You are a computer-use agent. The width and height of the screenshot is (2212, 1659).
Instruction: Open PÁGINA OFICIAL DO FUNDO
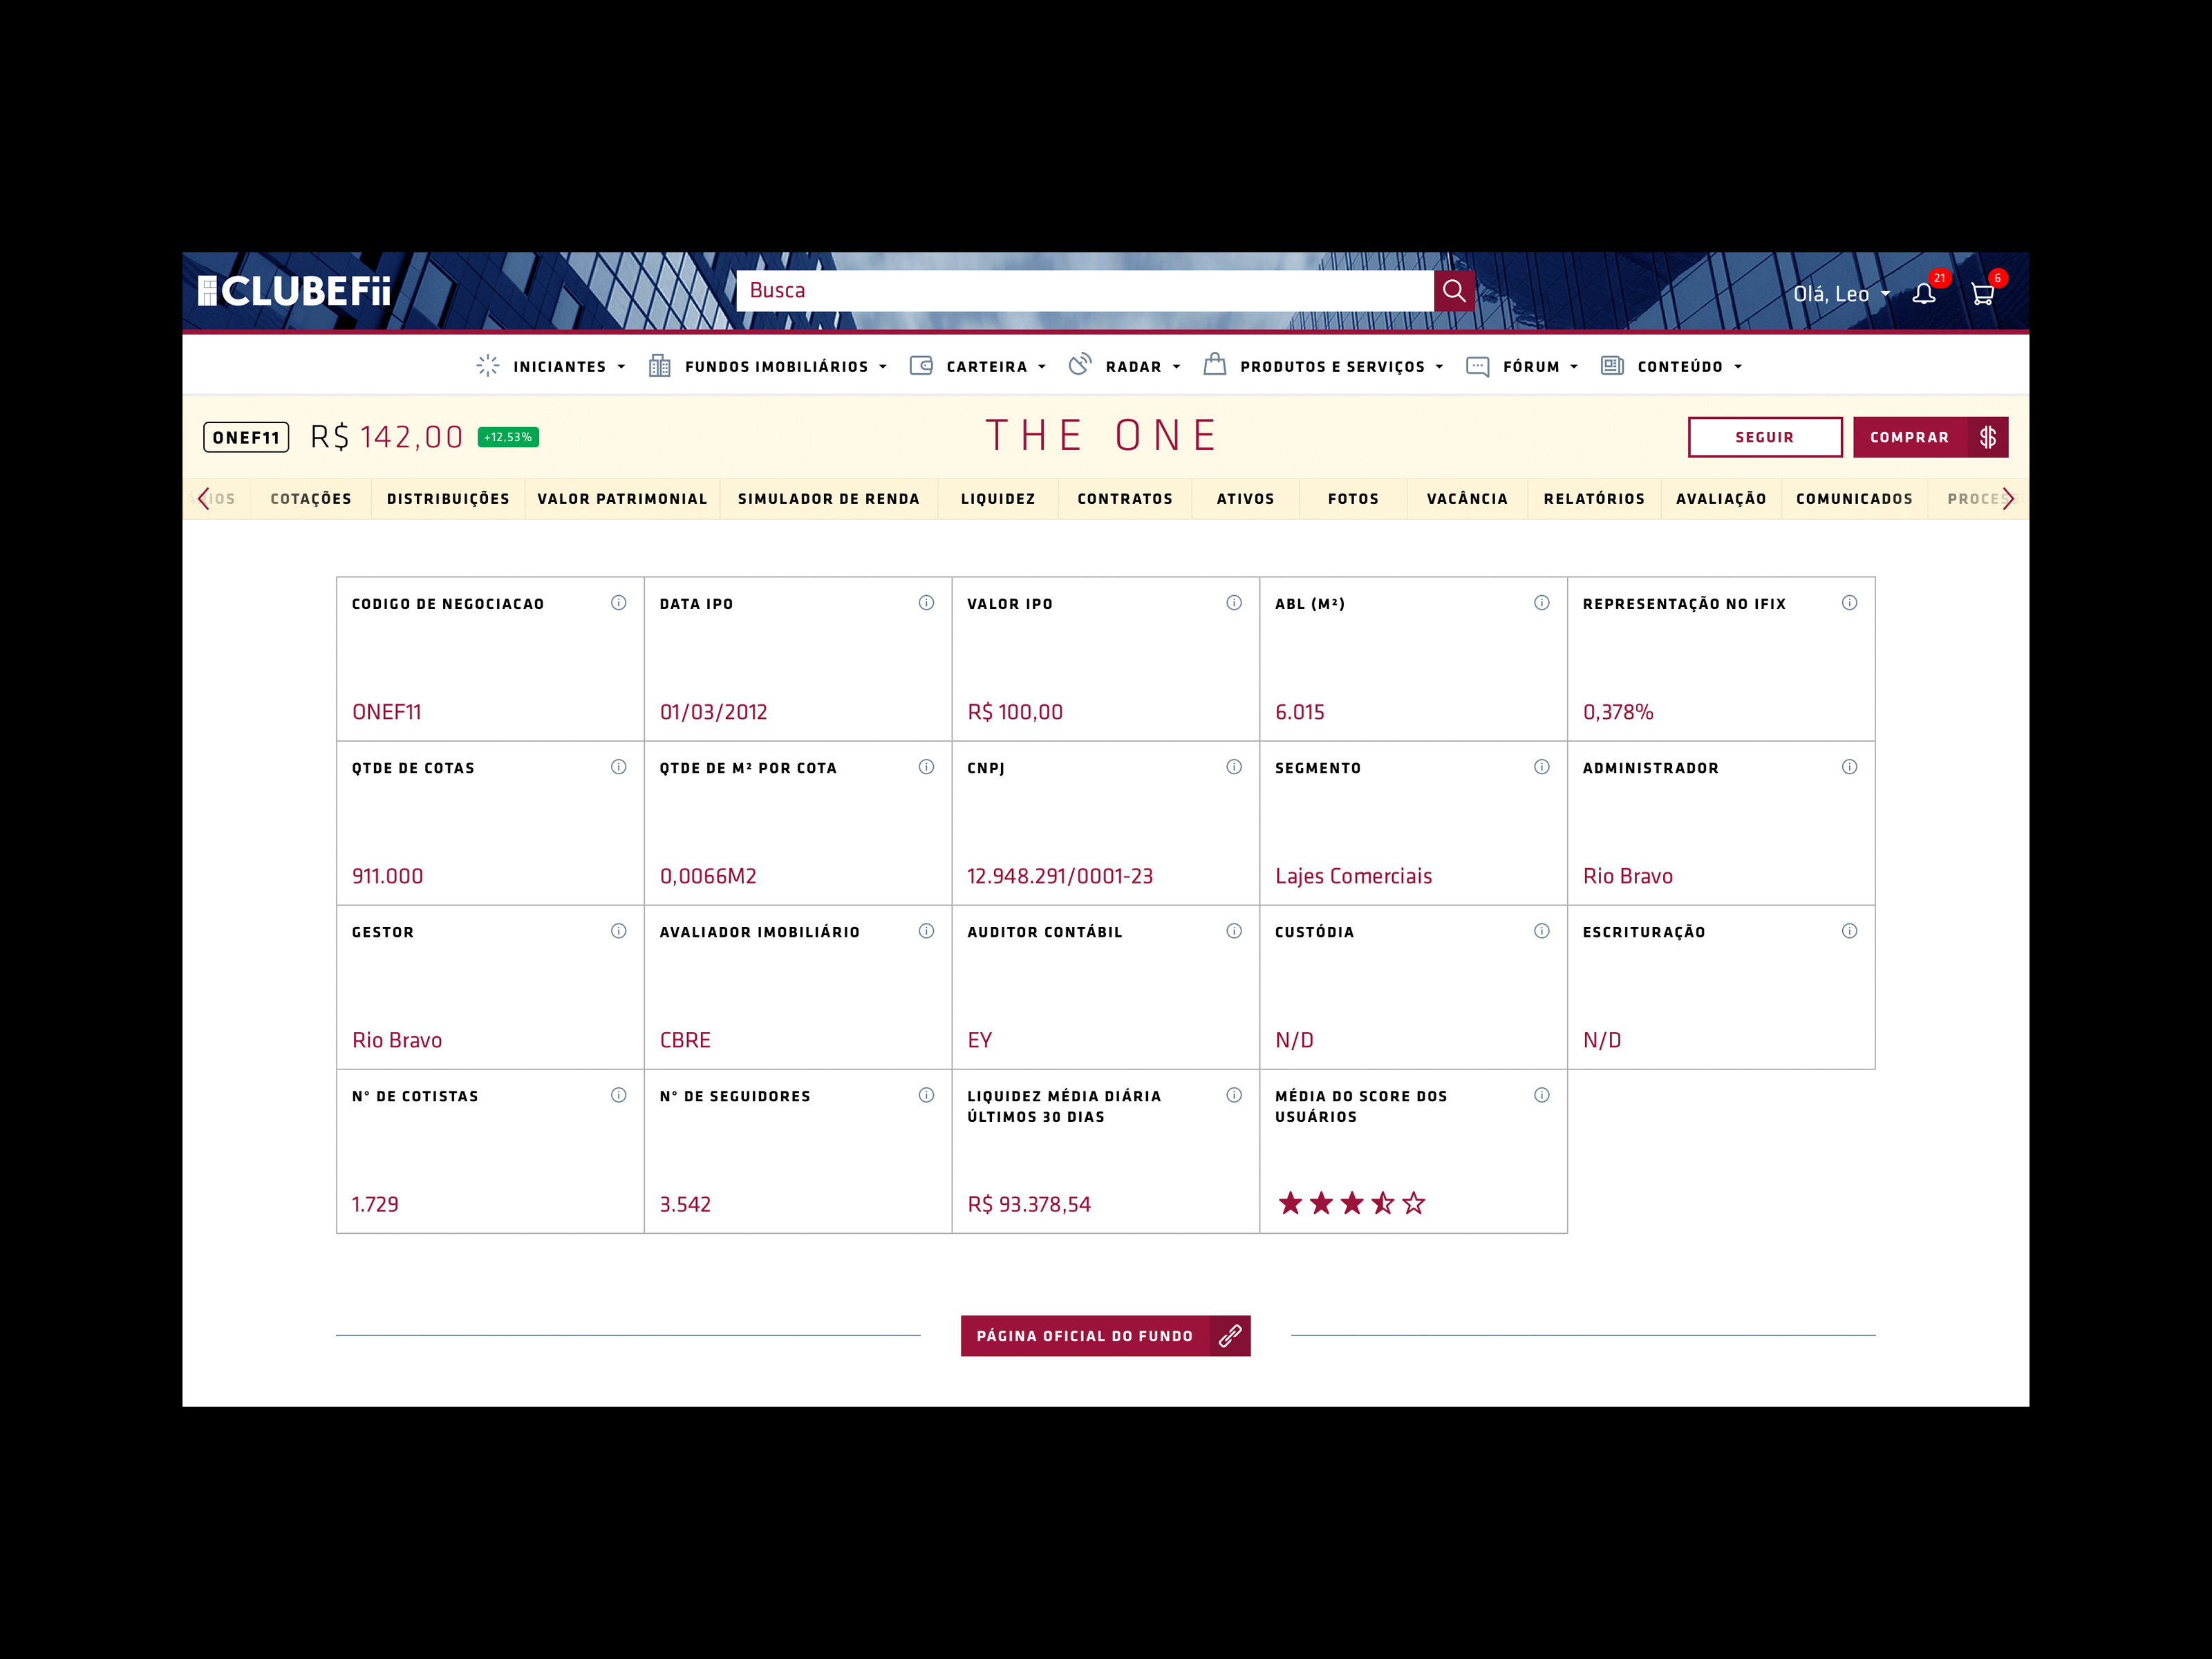pyautogui.click(x=1084, y=1335)
